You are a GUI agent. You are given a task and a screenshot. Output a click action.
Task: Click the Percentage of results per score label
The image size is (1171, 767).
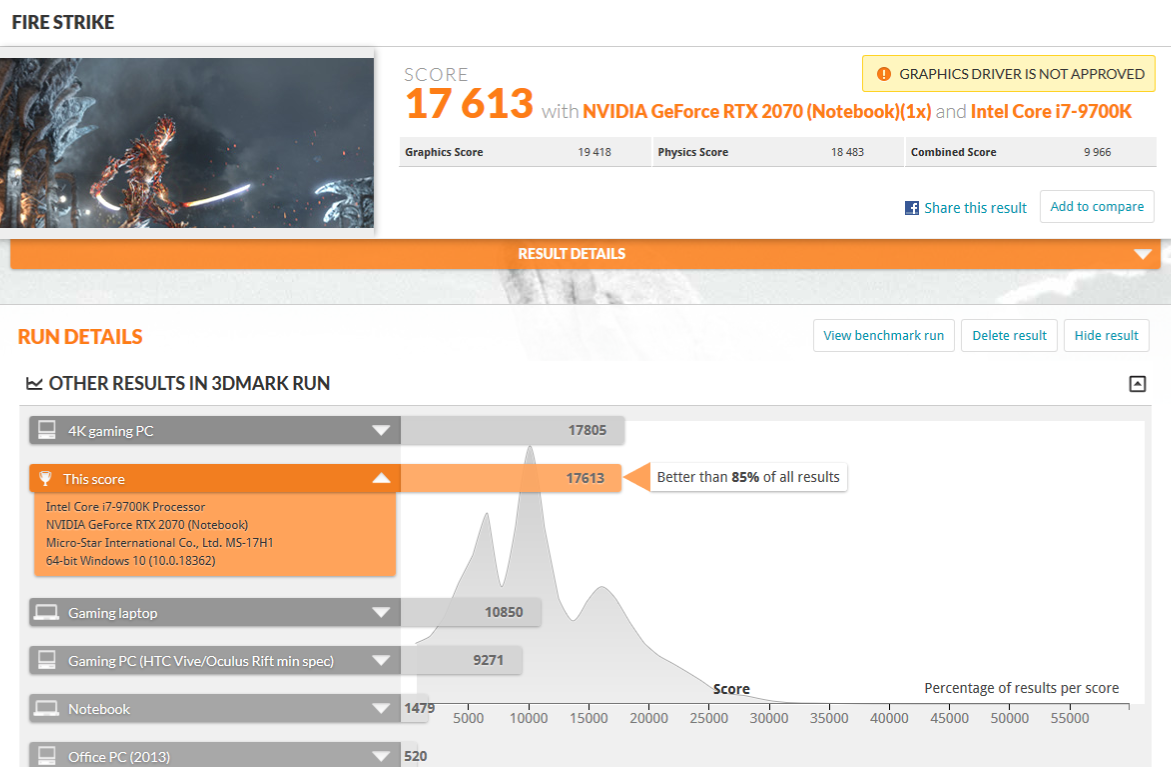coord(1021,688)
